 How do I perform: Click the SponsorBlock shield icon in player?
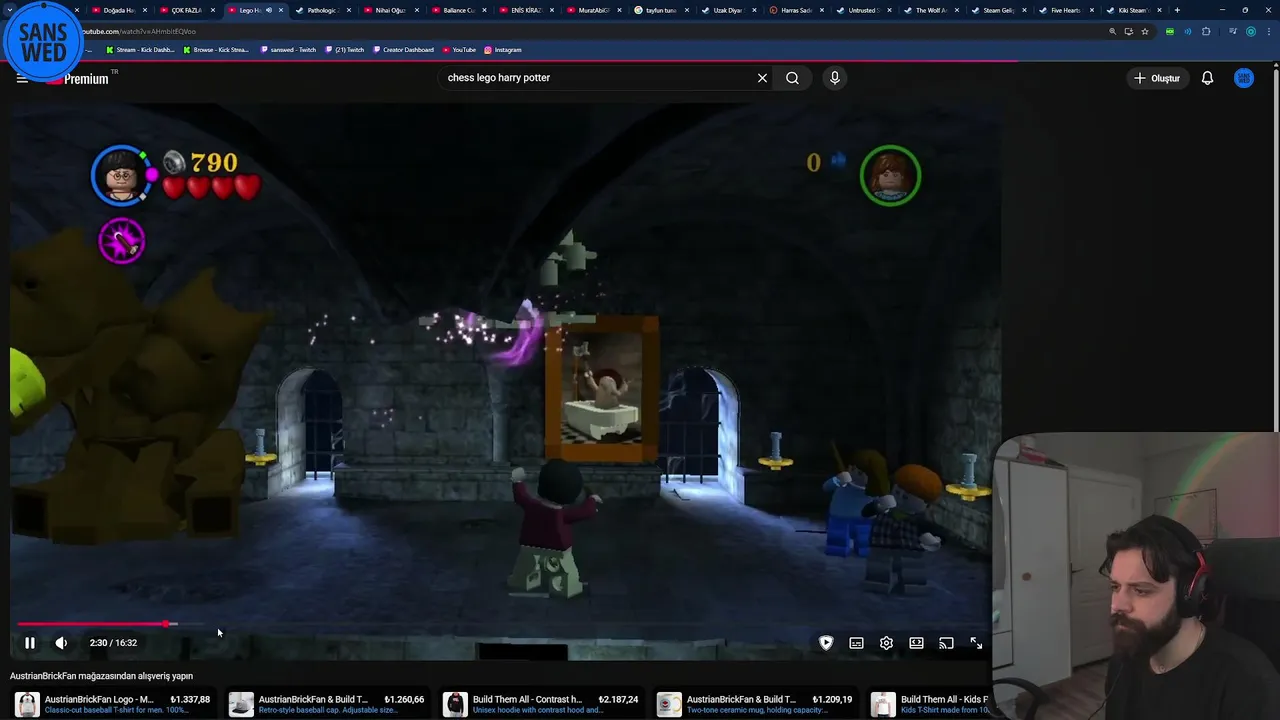tap(826, 643)
